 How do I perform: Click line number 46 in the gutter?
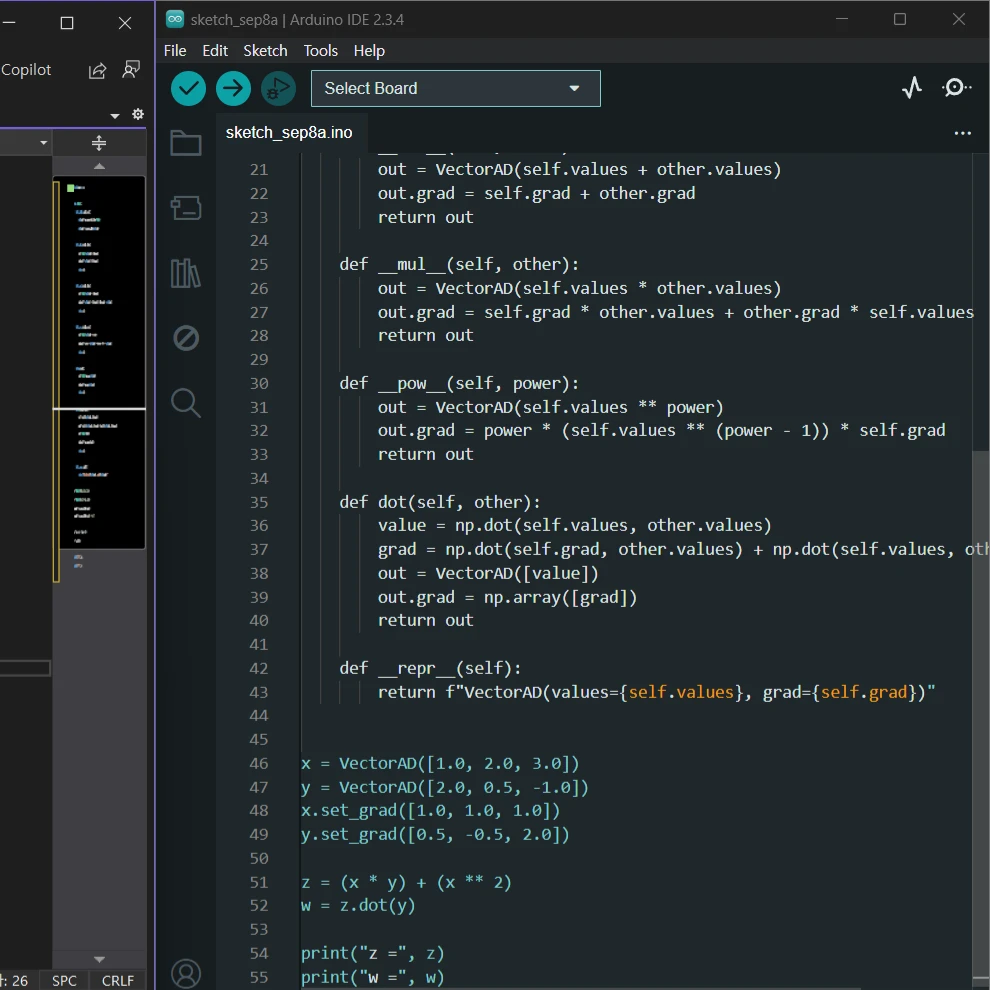259,763
